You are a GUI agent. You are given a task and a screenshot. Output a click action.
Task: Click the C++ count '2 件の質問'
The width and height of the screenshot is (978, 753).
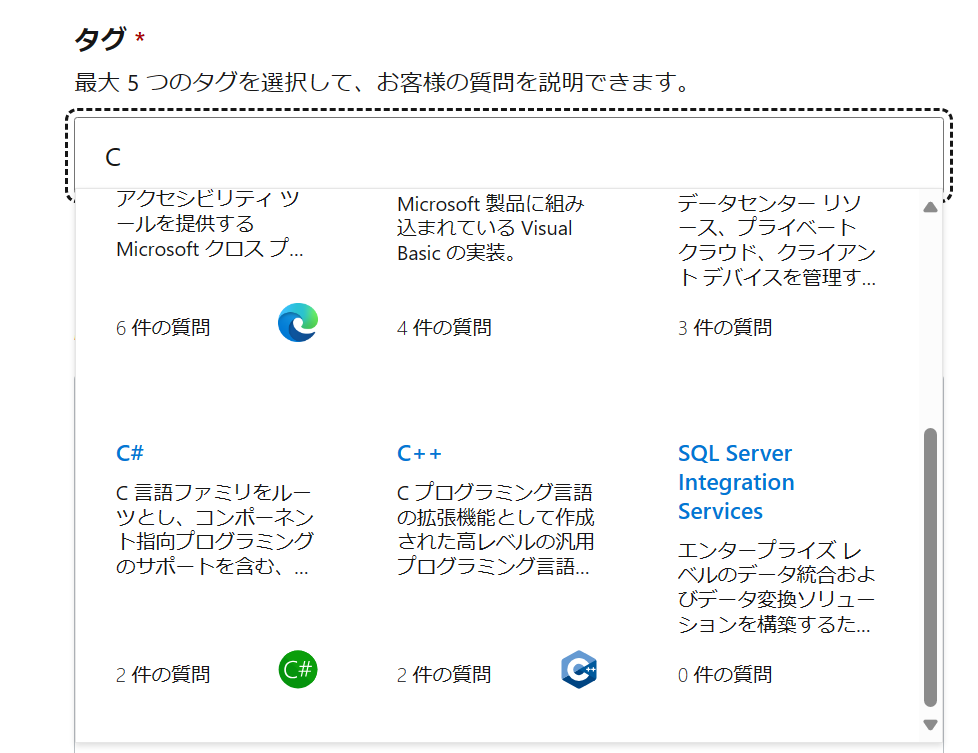444,674
